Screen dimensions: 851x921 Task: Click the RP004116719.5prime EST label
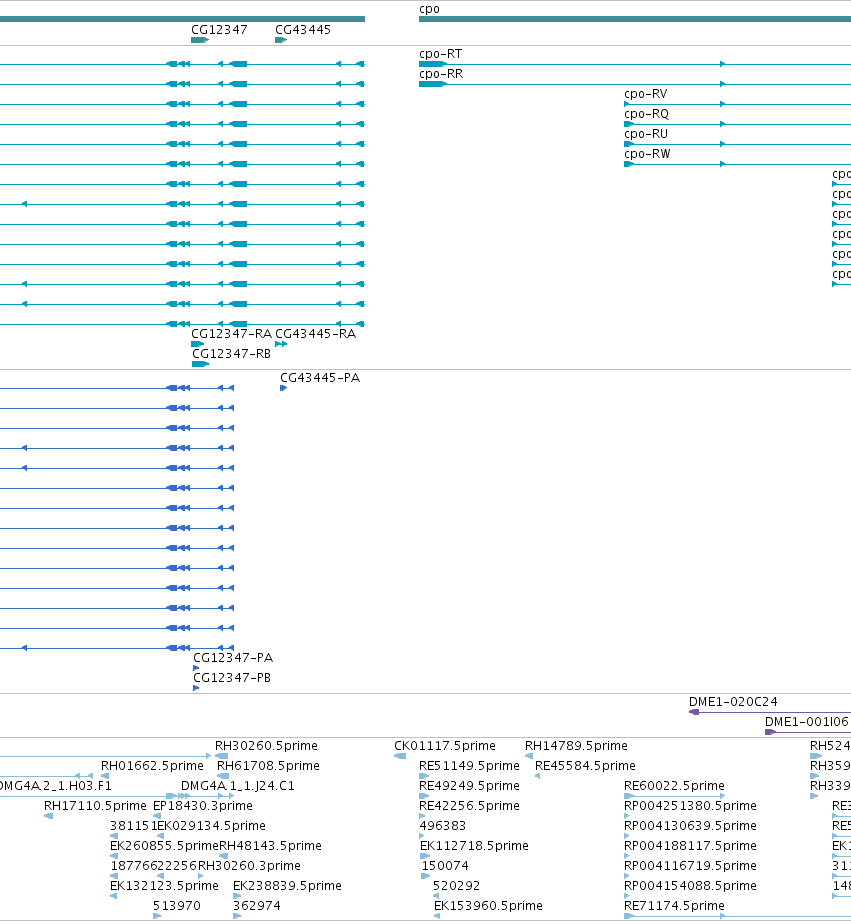[690, 866]
